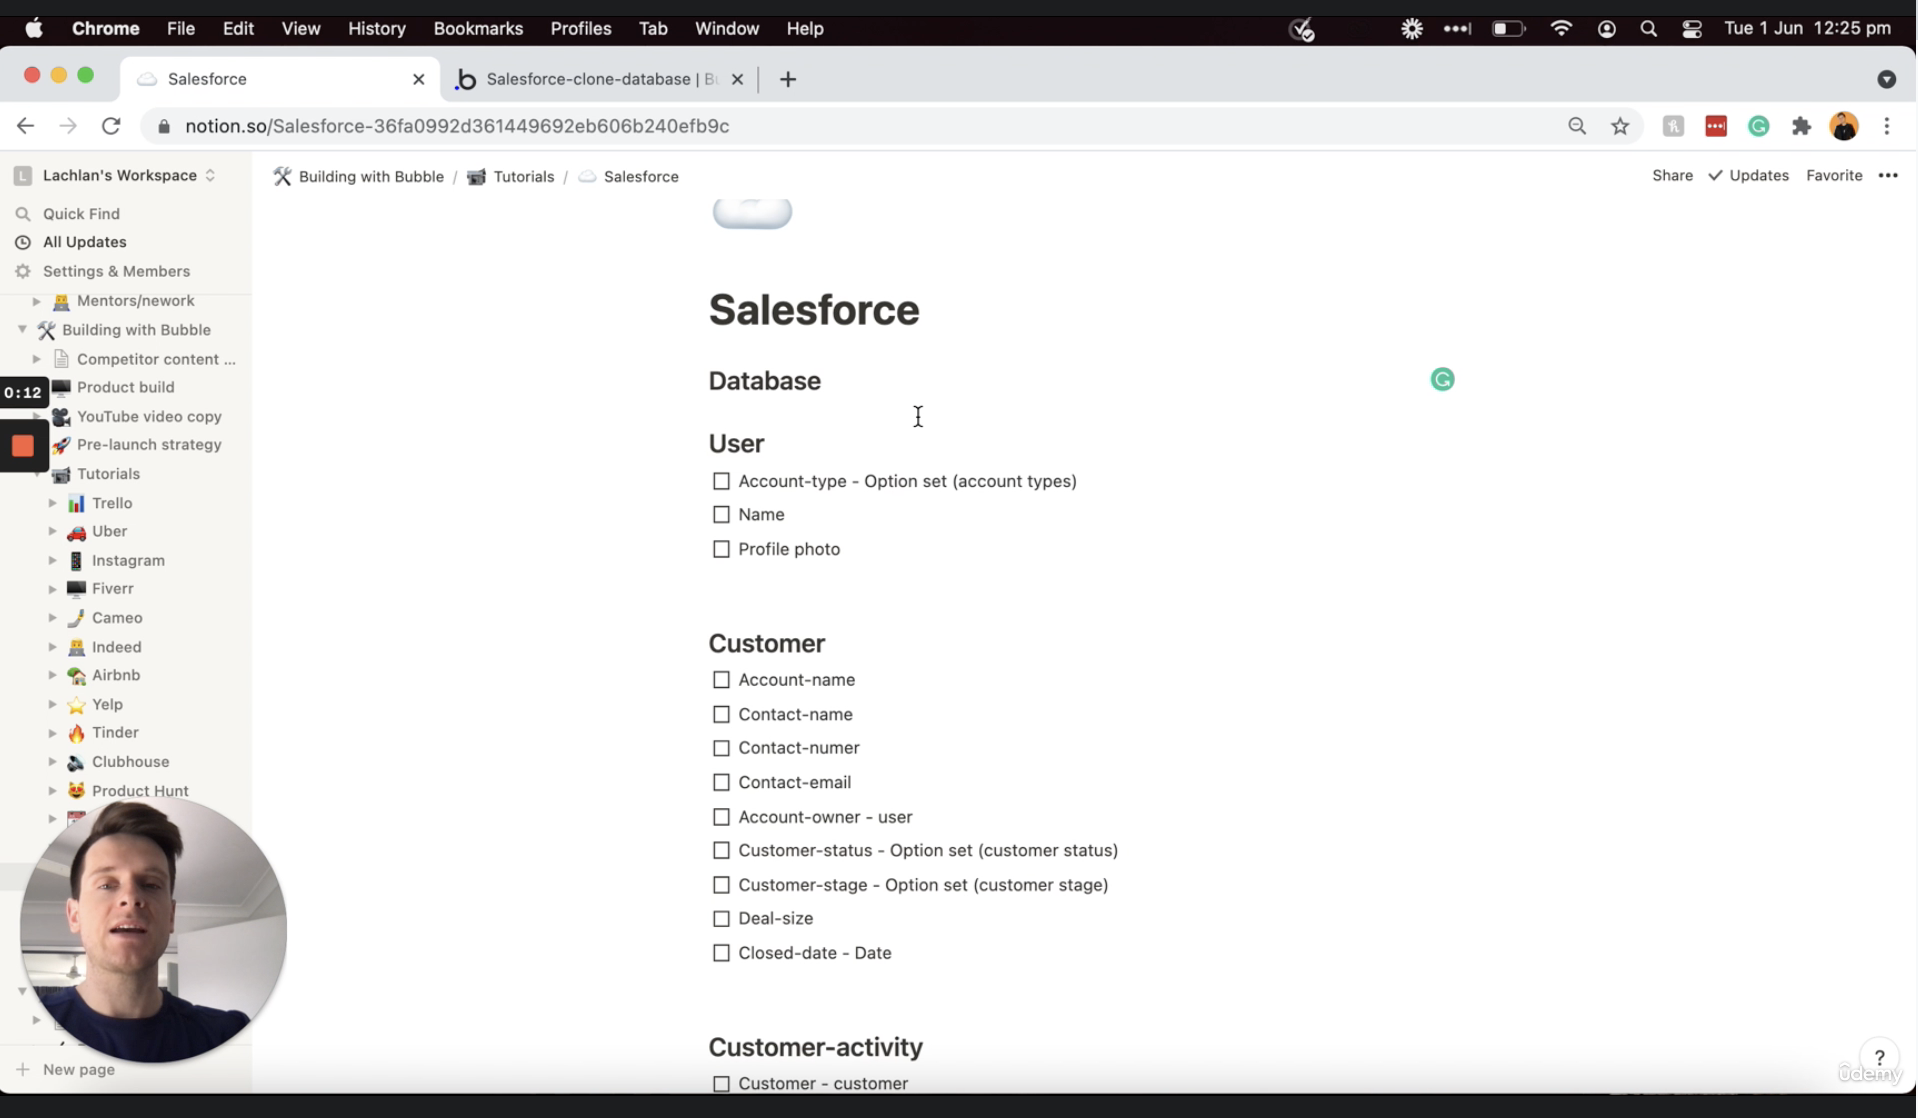This screenshot has height=1118, width=1918.
Task: Click Share in the top bar
Action: (x=1672, y=175)
